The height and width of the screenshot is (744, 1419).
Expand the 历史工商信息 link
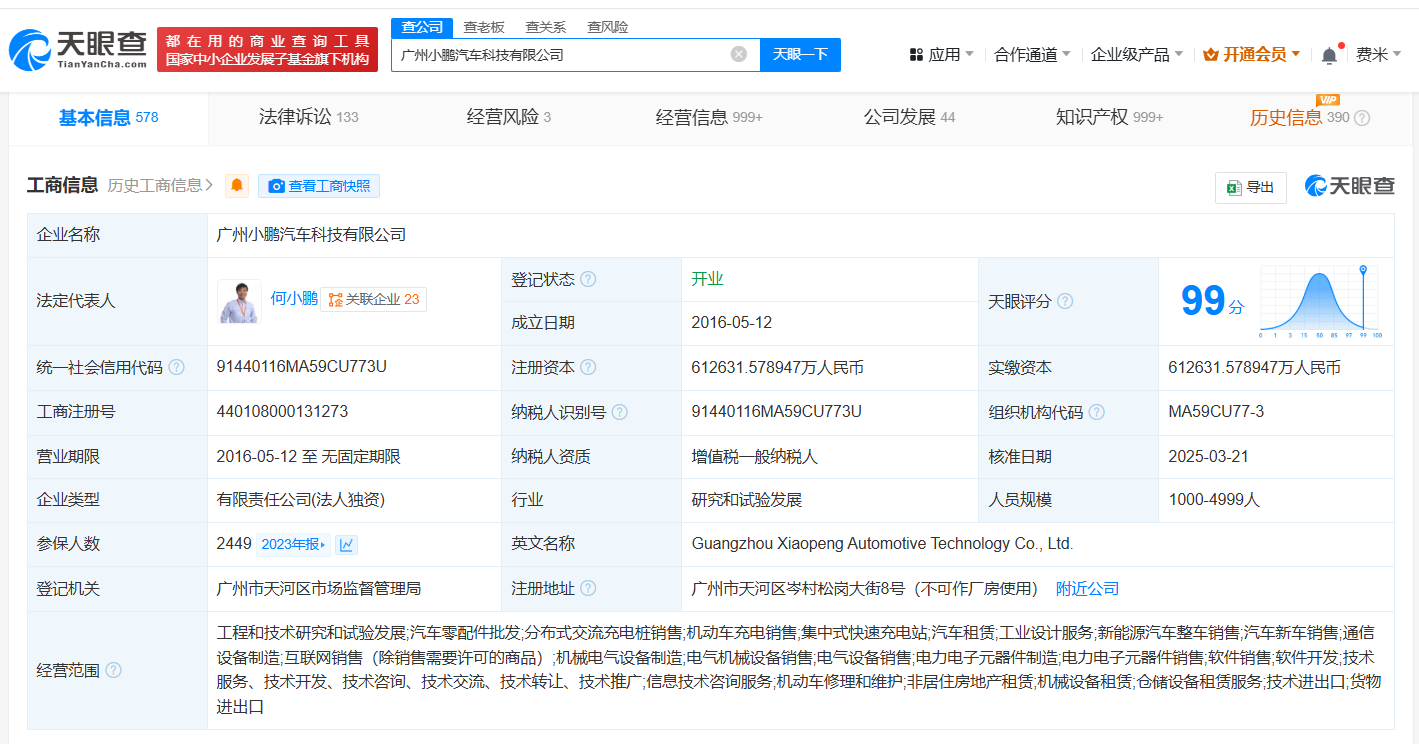point(161,185)
